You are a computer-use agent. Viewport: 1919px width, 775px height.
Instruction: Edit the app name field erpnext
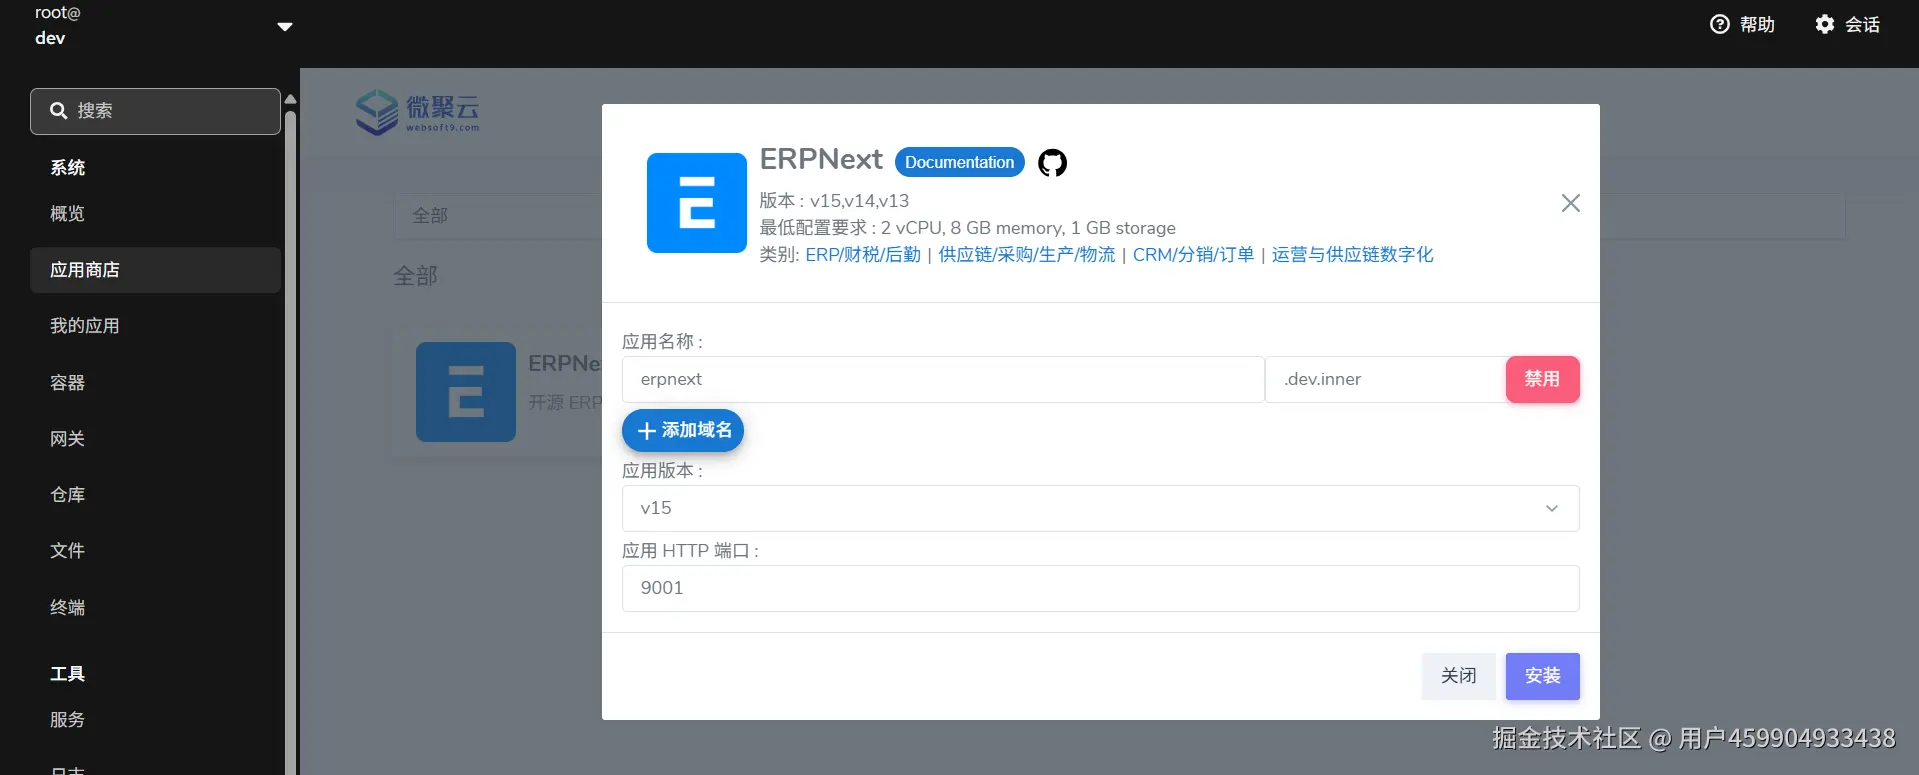pyautogui.click(x=943, y=380)
